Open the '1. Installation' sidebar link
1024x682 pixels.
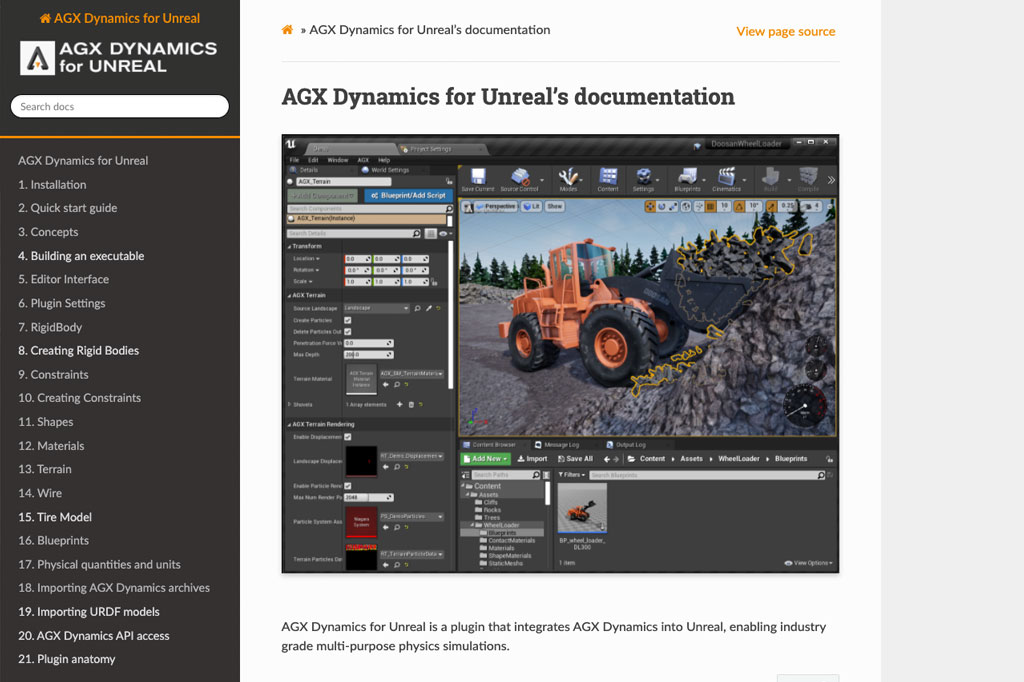pos(52,185)
